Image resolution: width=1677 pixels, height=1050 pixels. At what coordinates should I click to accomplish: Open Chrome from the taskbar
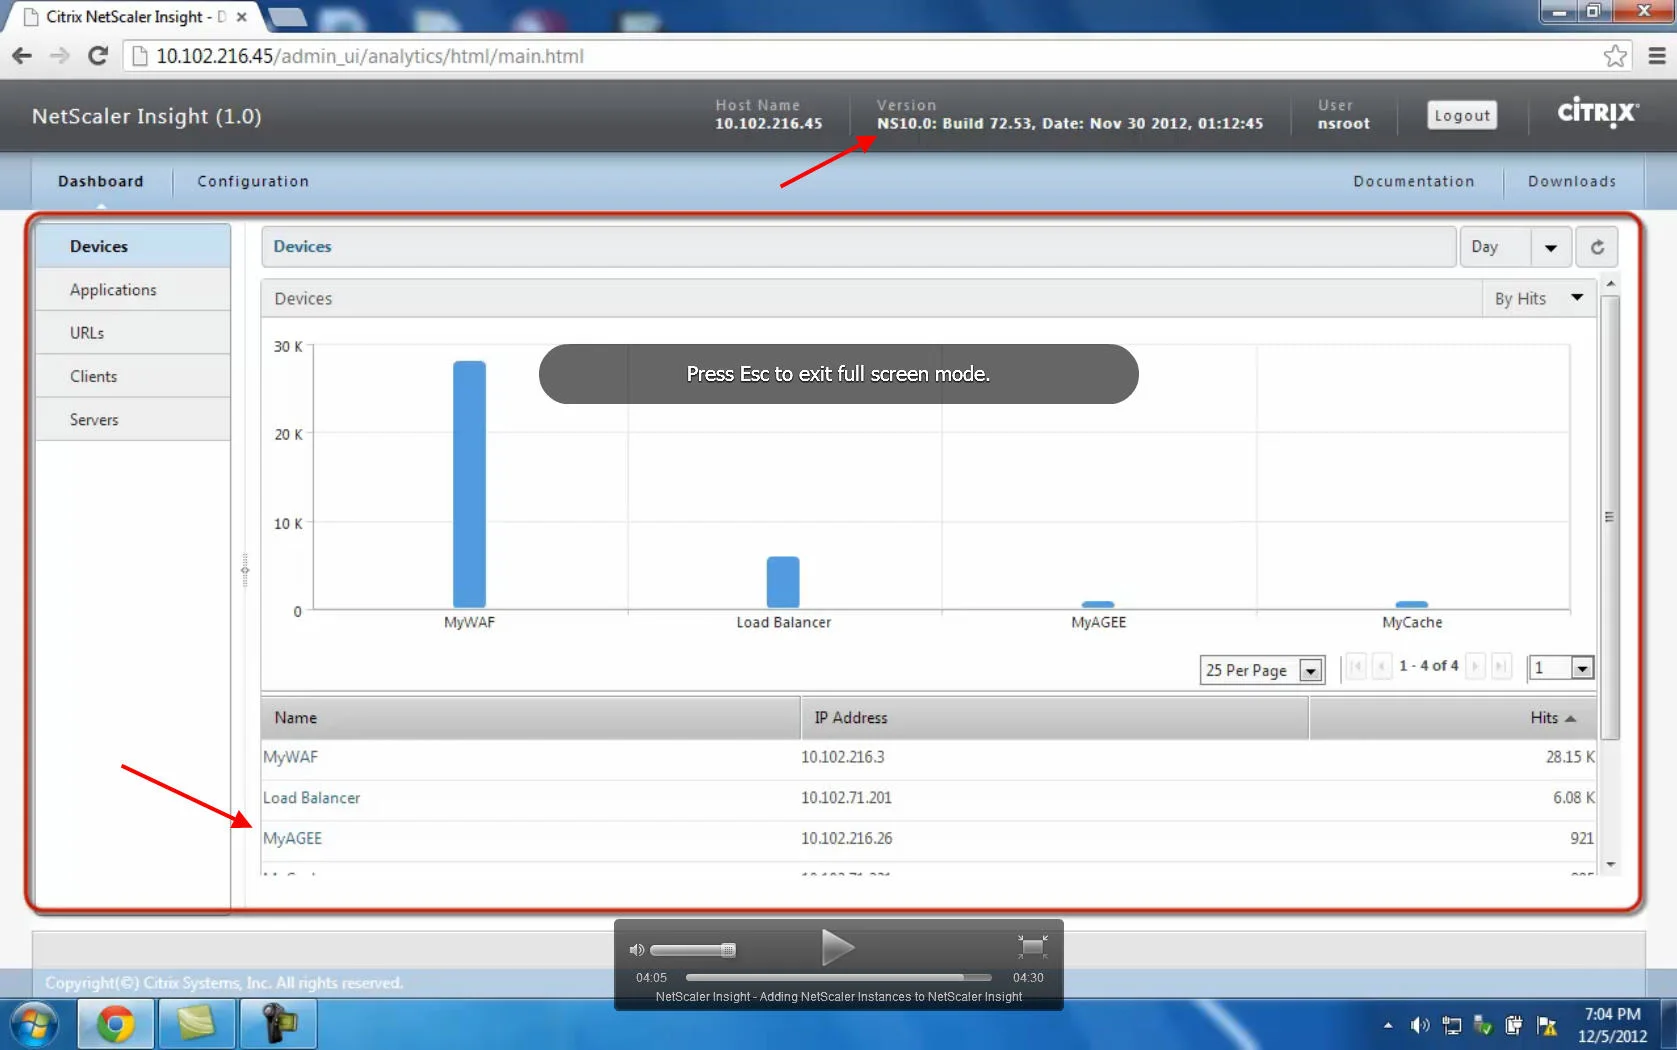coord(116,1025)
